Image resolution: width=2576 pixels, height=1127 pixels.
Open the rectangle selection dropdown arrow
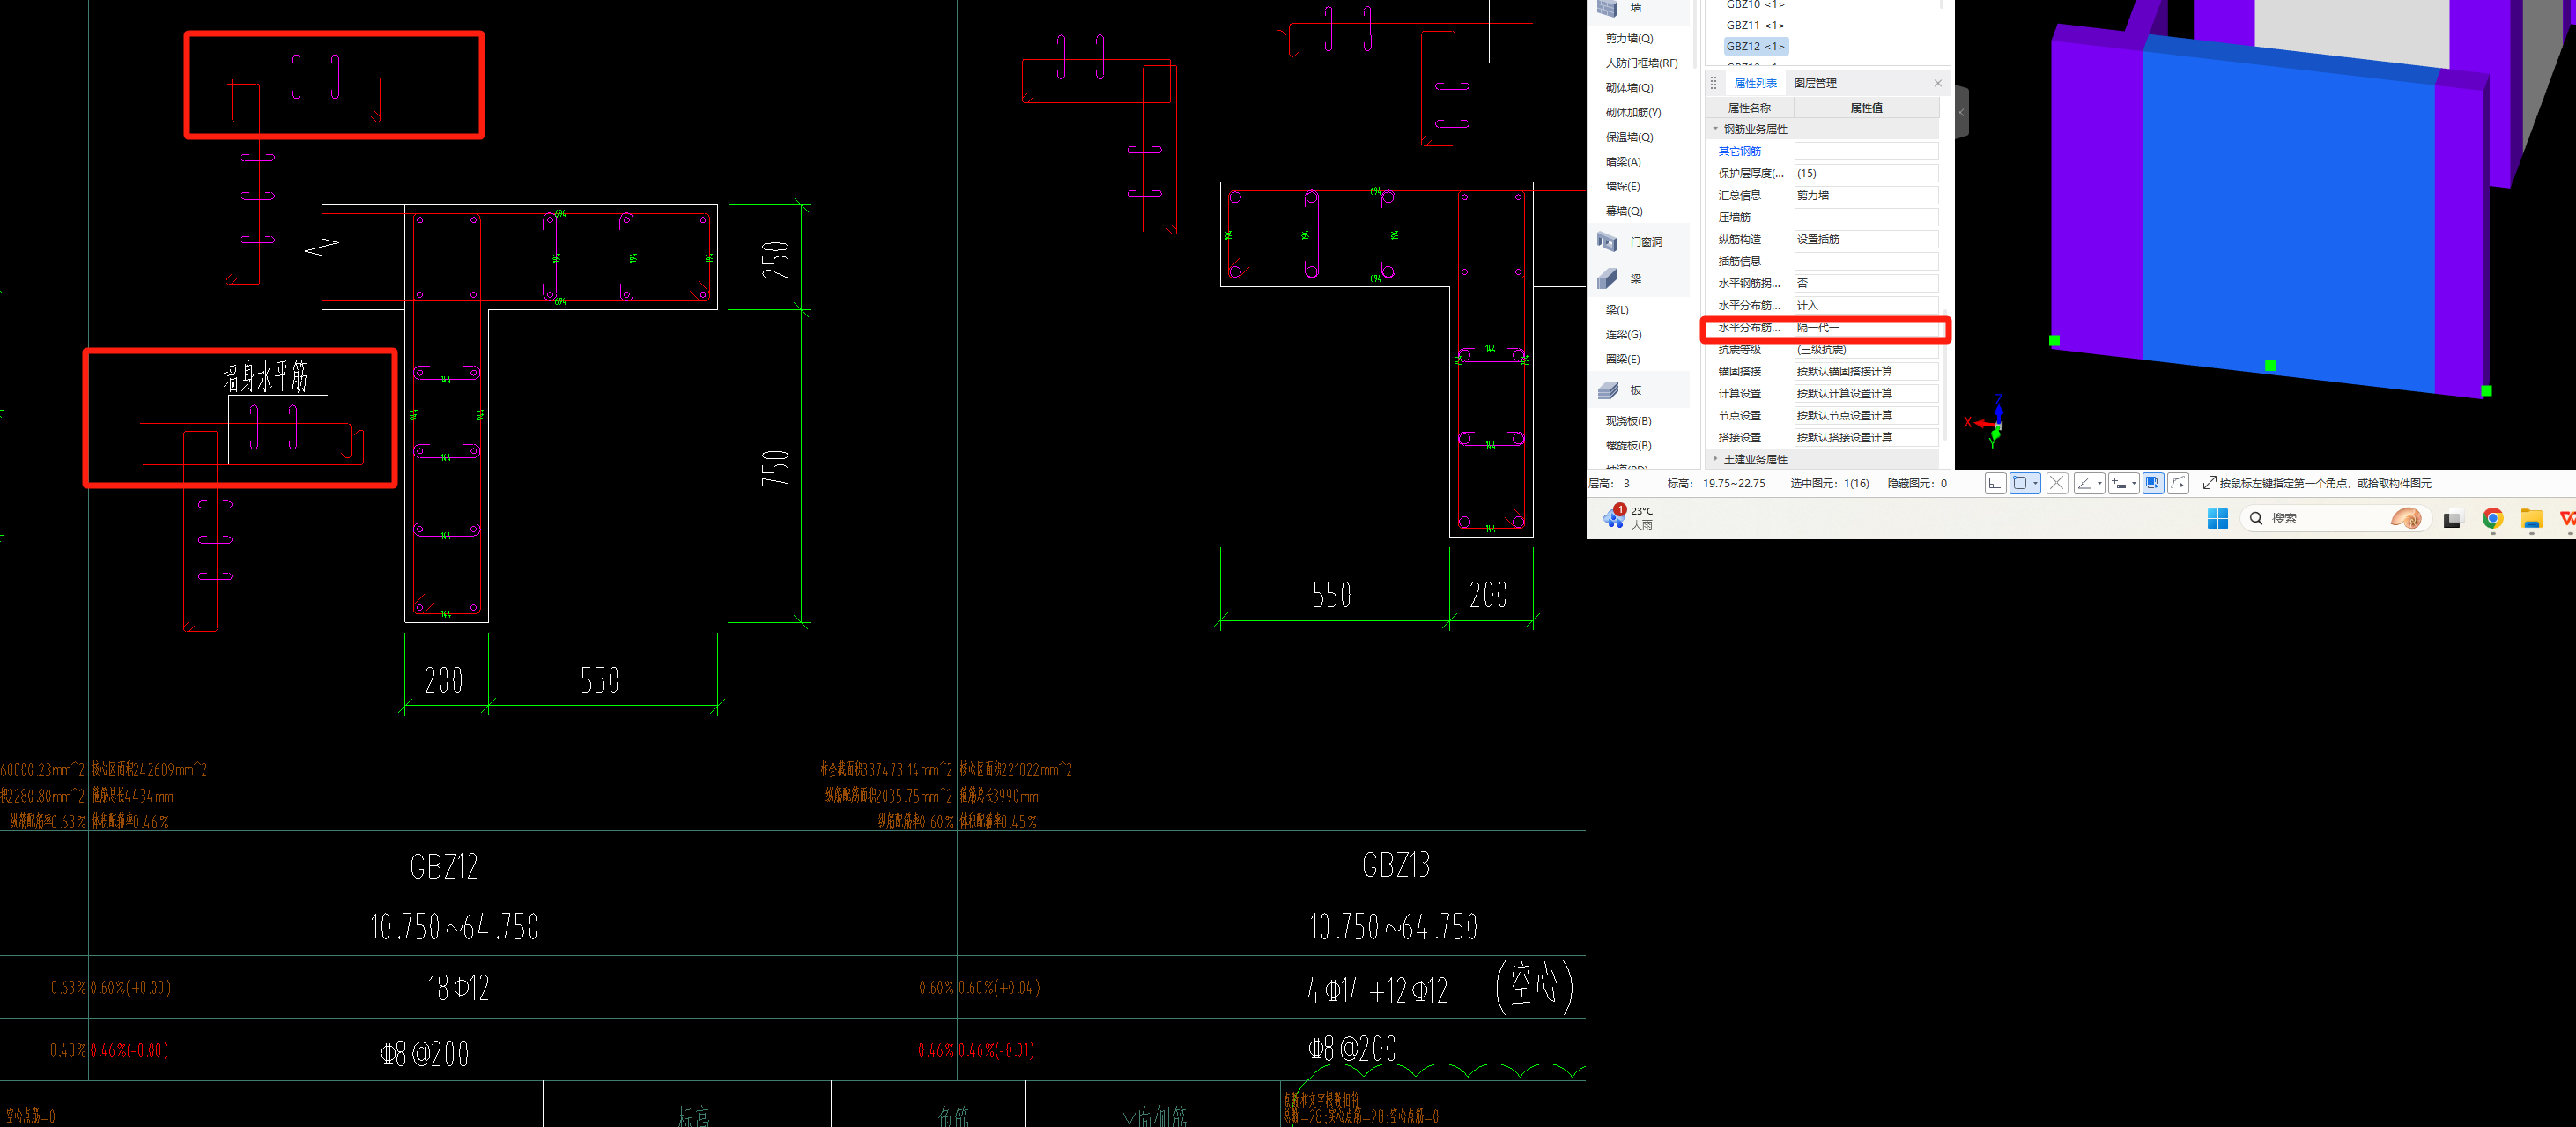click(x=2035, y=483)
